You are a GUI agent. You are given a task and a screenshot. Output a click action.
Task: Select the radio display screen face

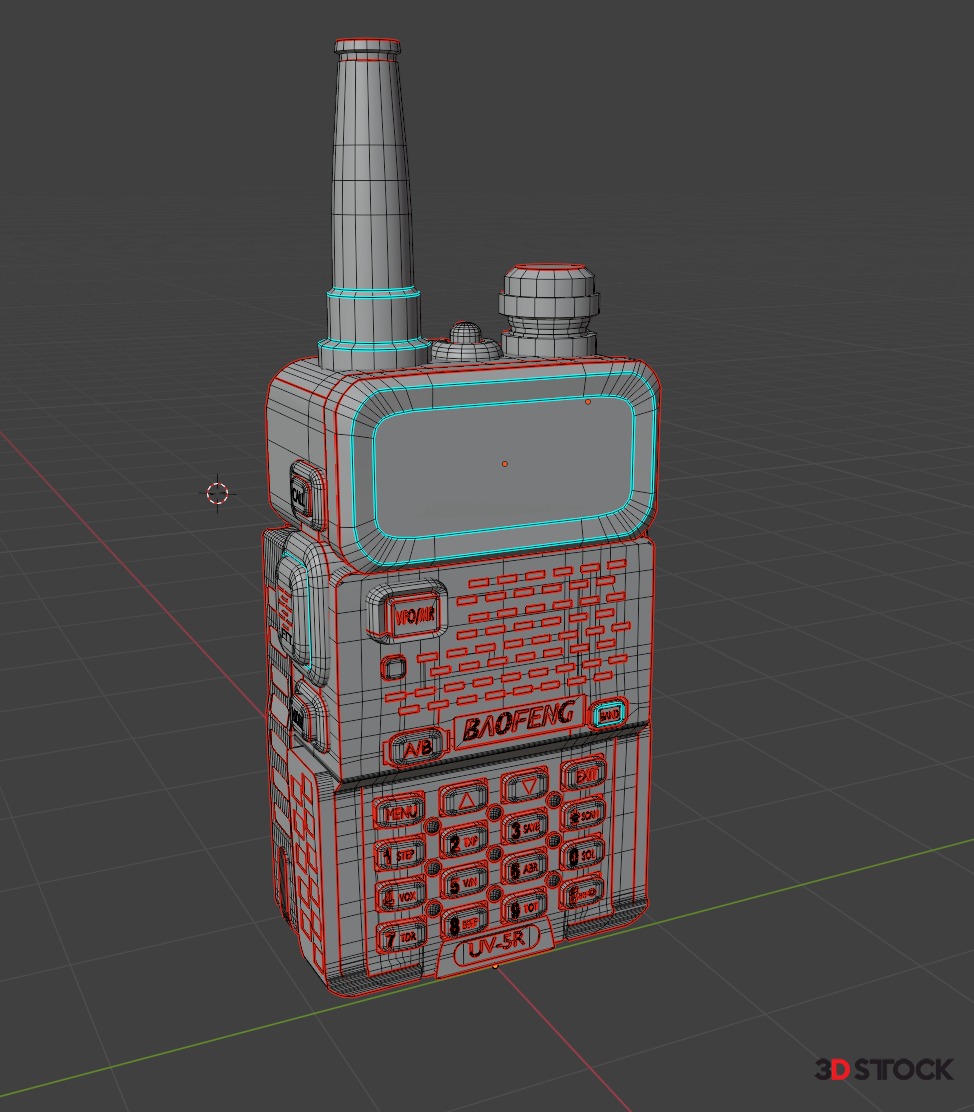pyautogui.click(x=502, y=469)
